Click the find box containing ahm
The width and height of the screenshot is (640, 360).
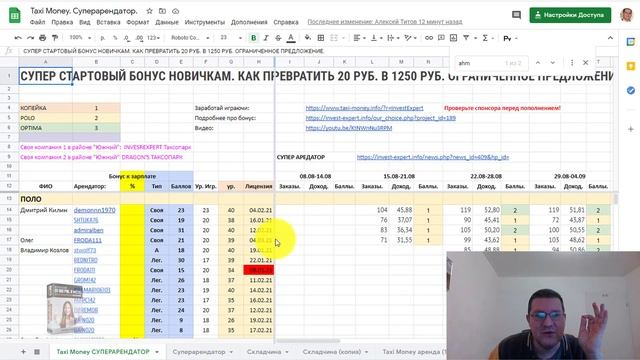491,63
